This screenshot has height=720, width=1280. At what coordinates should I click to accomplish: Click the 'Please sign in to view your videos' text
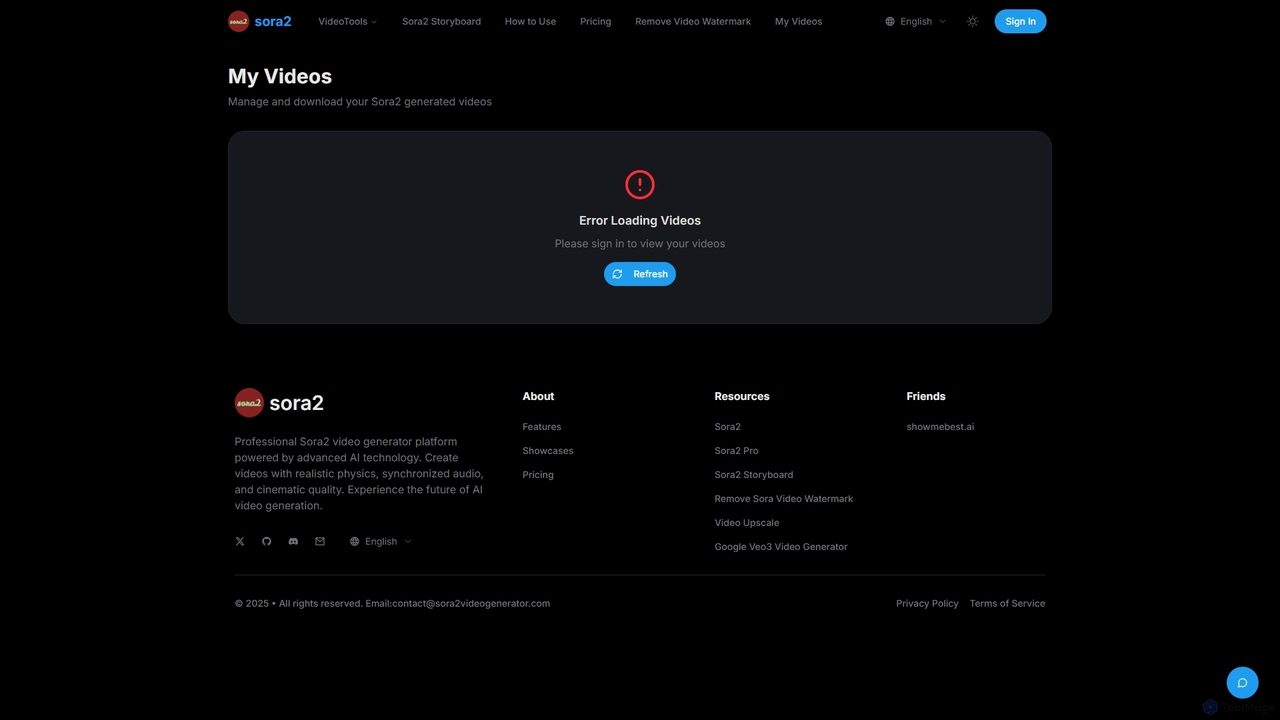pos(640,243)
